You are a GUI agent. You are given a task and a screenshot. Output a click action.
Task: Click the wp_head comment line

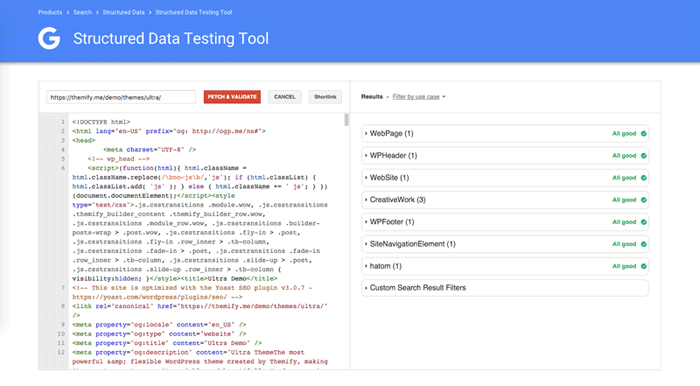pyautogui.click(x=118, y=159)
